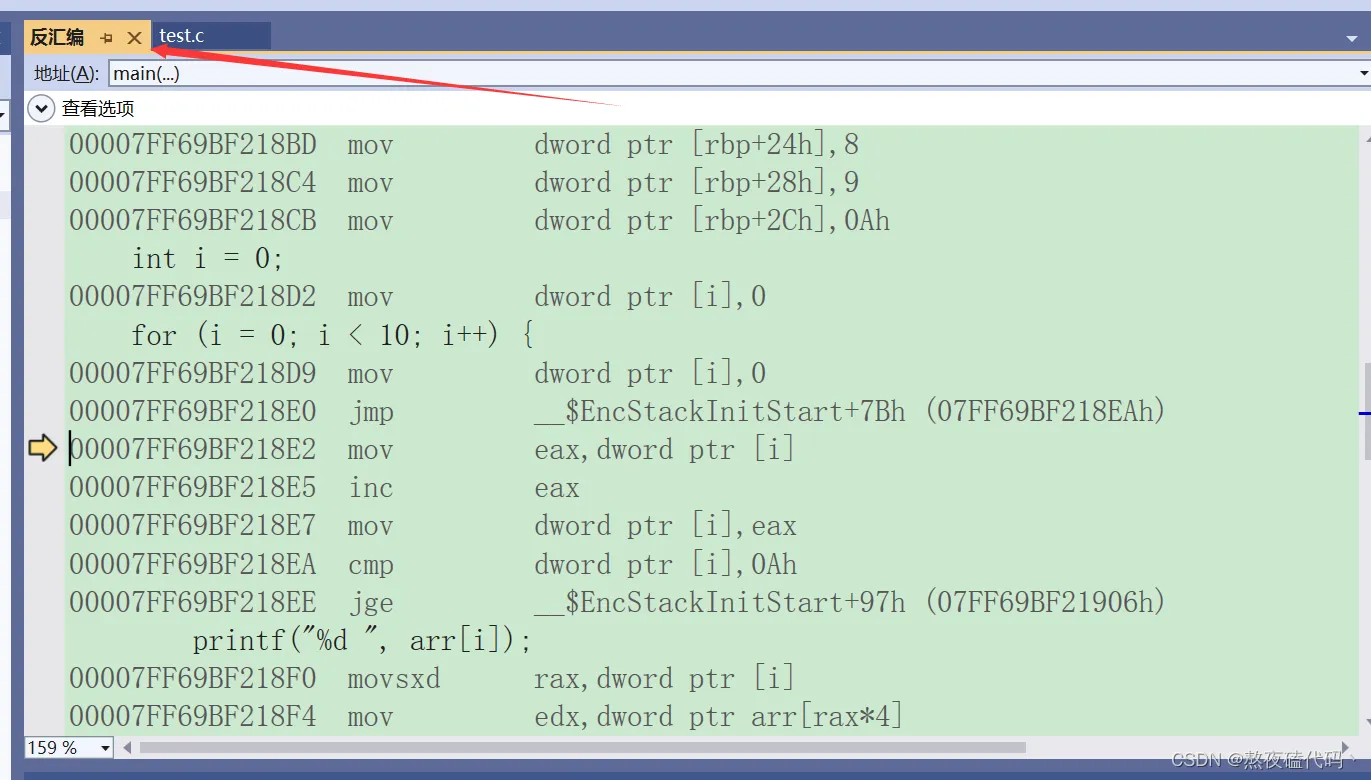1371x780 pixels.
Task: Click address 00007FF69BF218CB
Action: tap(193, 221)
